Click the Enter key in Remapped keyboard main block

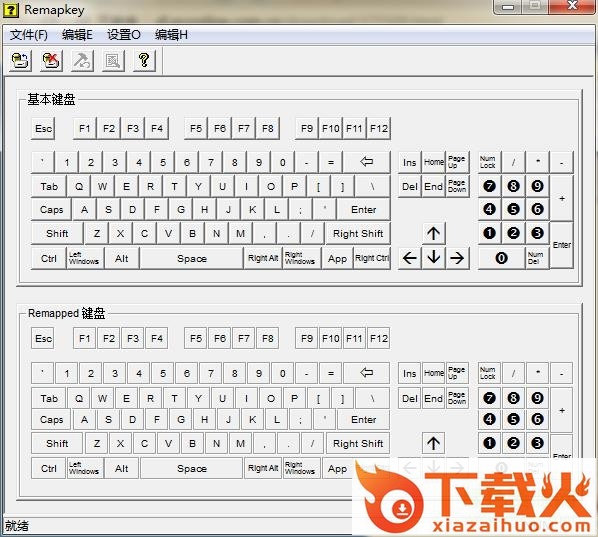point(363,420)
